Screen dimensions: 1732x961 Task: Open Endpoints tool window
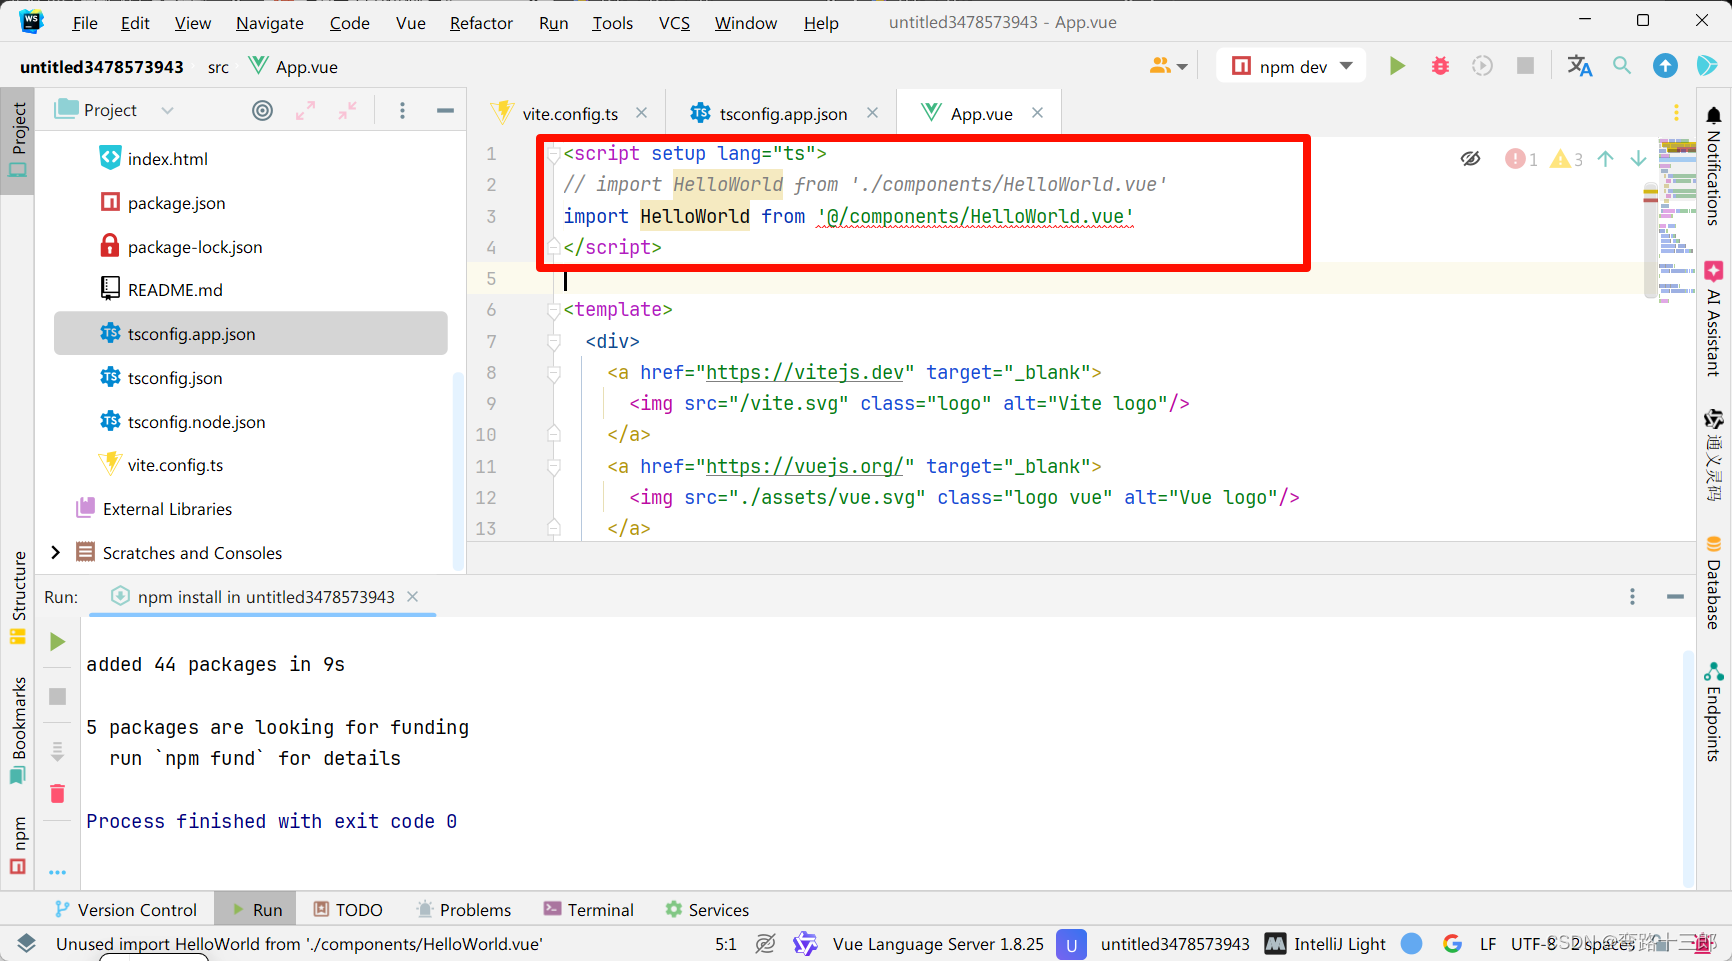pos(1714,712)
